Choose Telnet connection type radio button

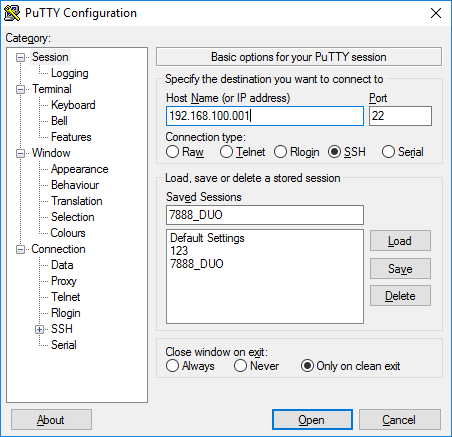click(226, 152)
